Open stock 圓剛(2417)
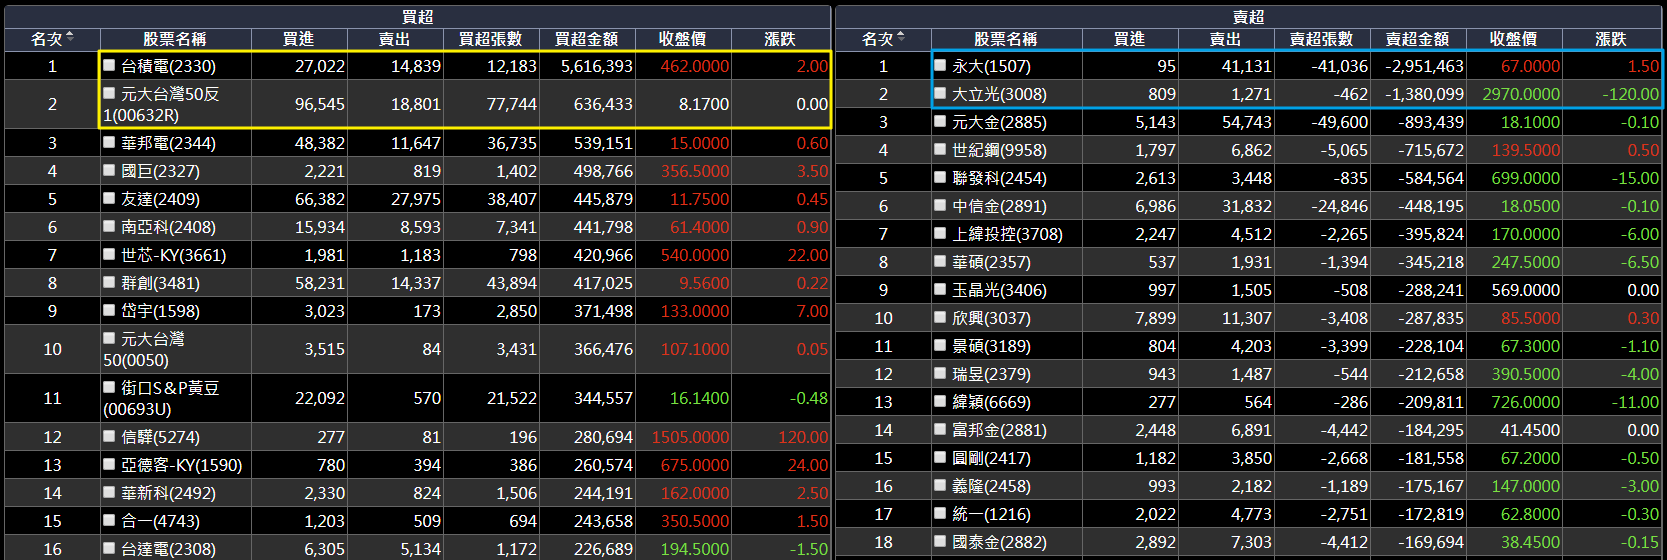This screenshot has width=1667, height=560. tap(991, 458)
